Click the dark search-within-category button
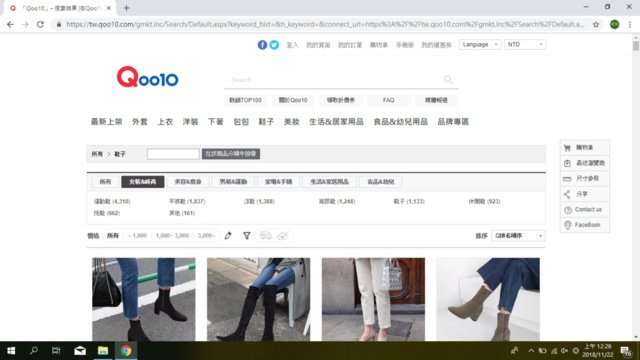The width and height of the screenshot is (640, 360). pyautogui.click(x=231, y=154)
